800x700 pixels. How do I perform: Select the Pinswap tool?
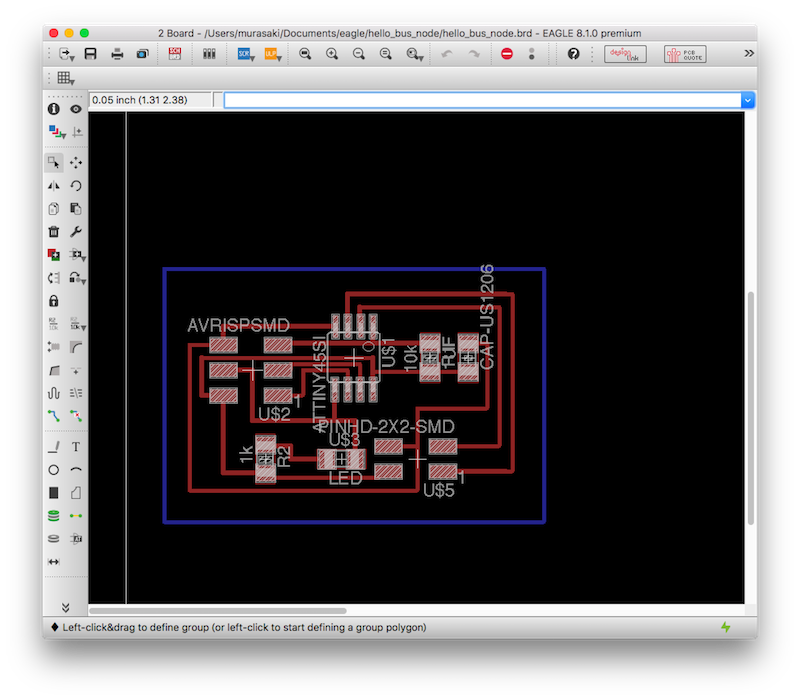(54, 278)
